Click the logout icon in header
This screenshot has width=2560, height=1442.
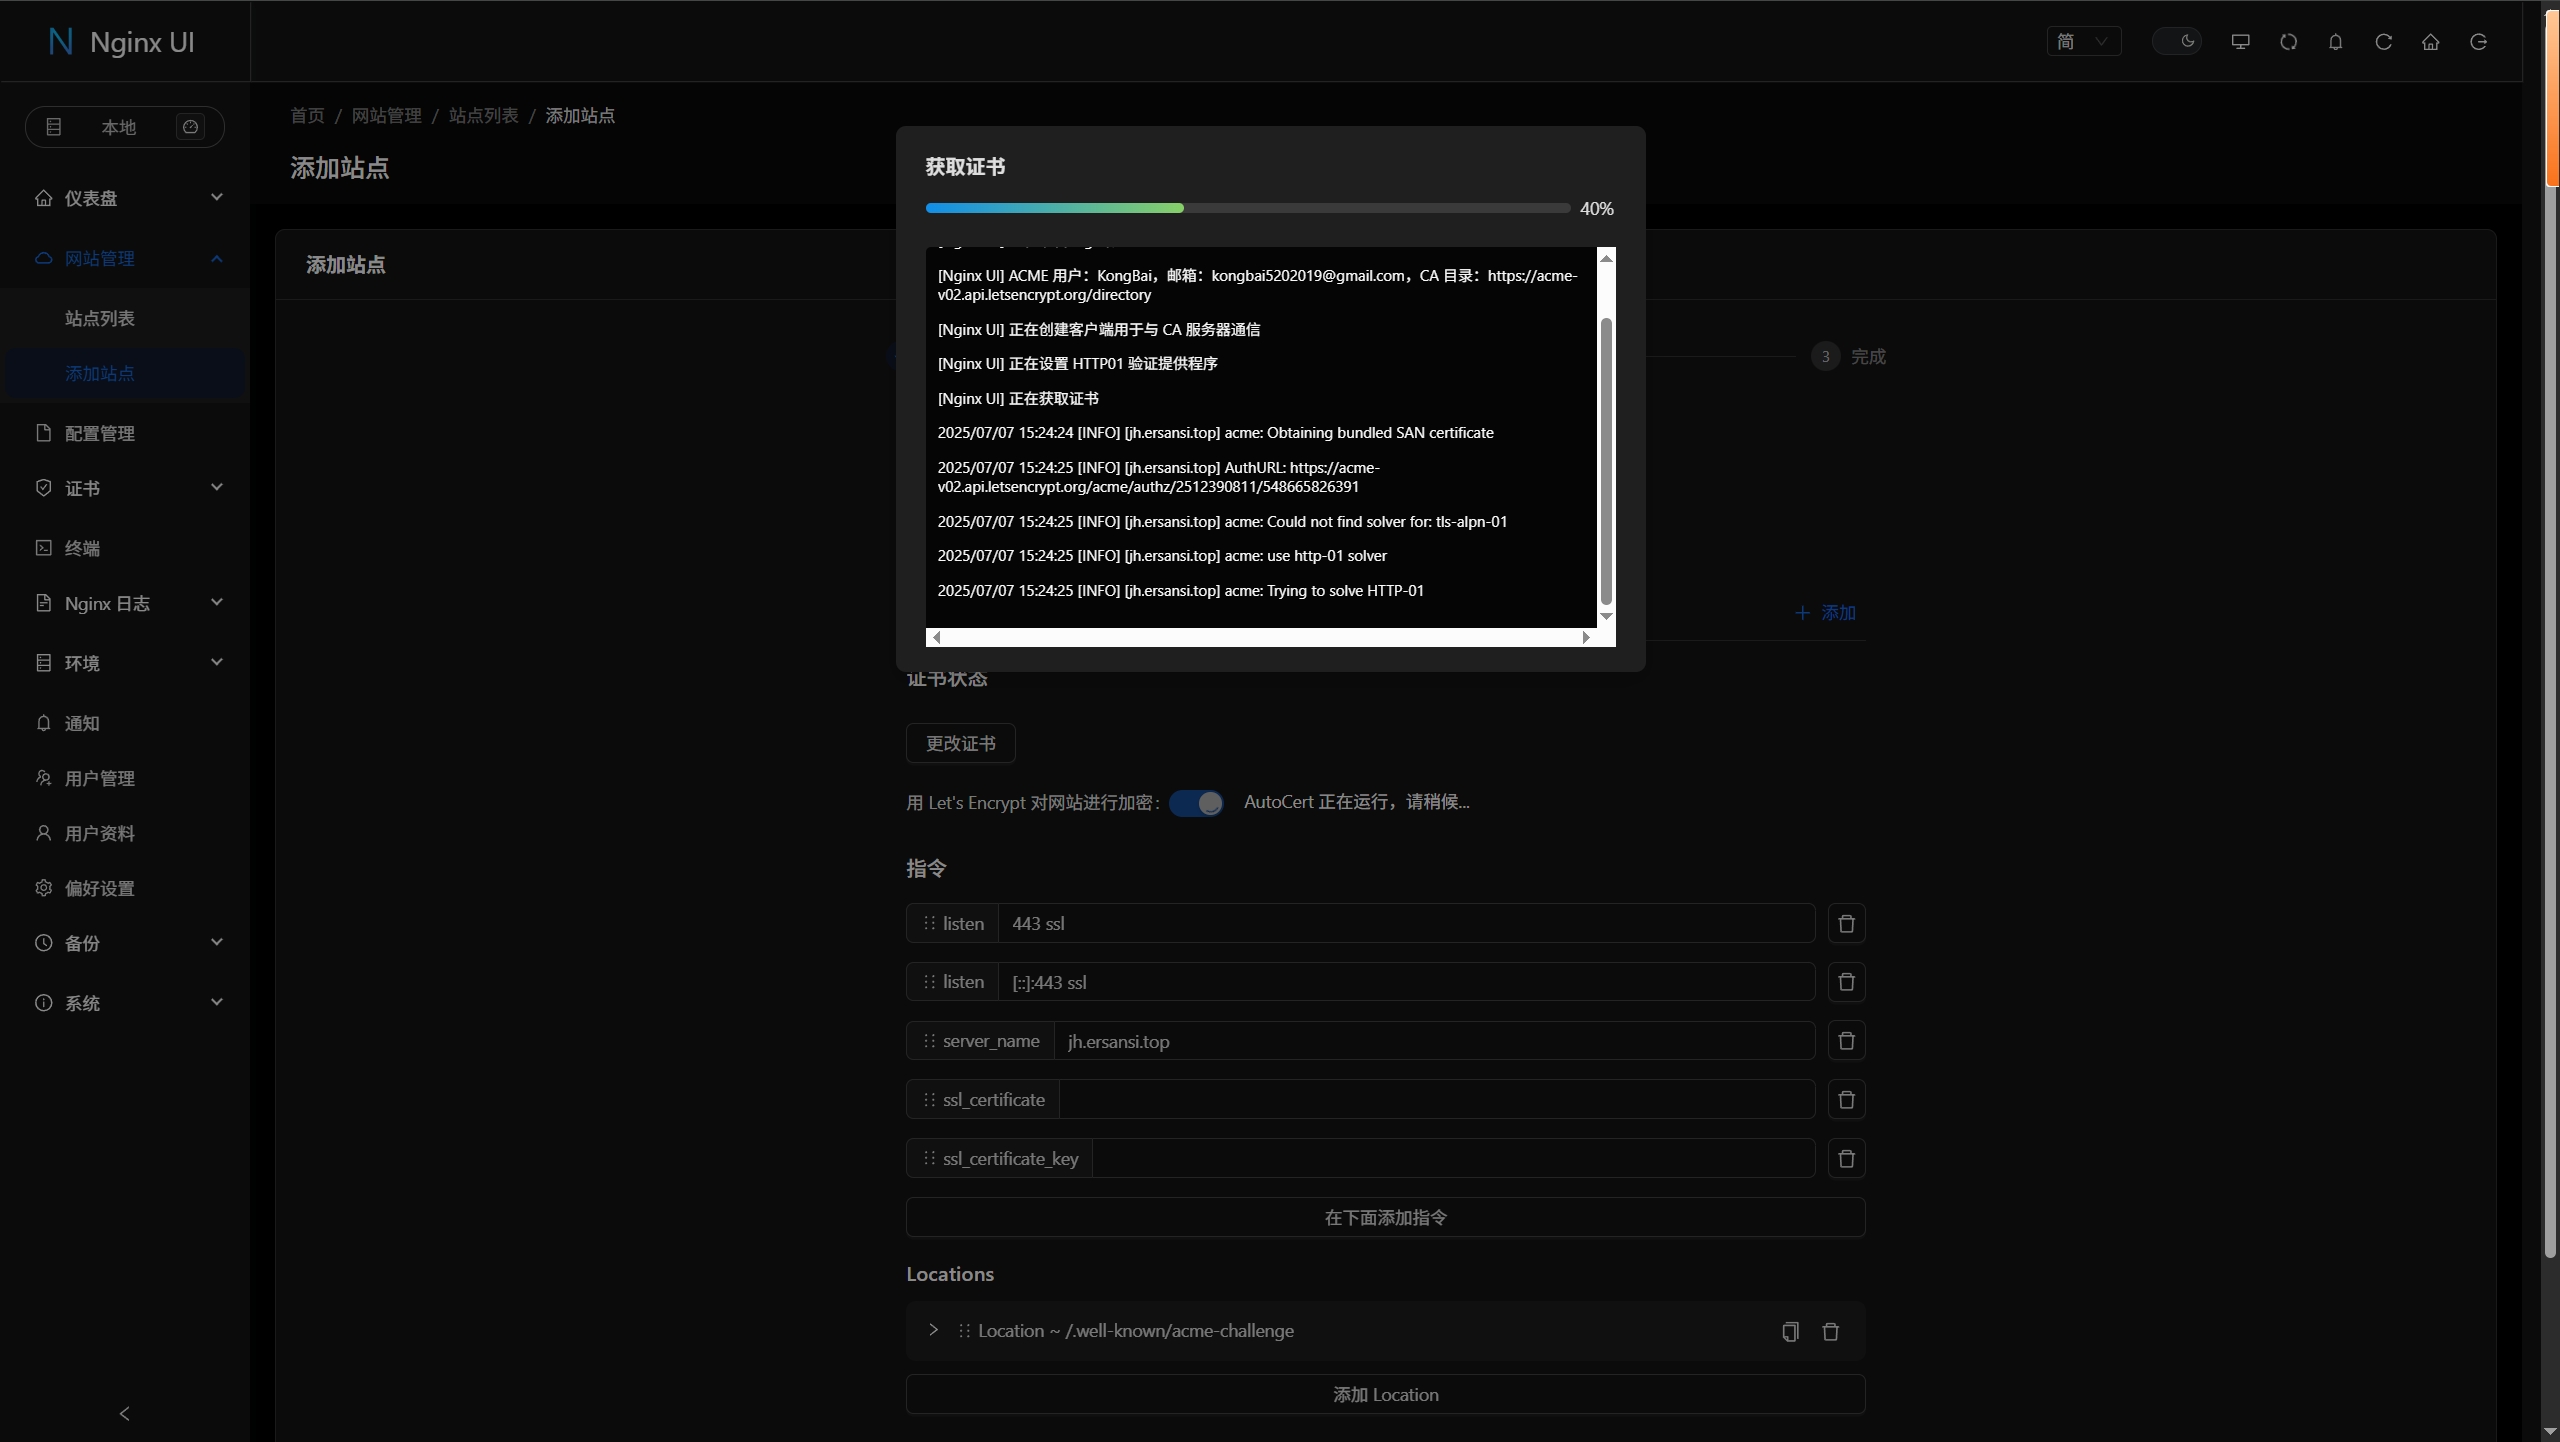coord(2478,41)
